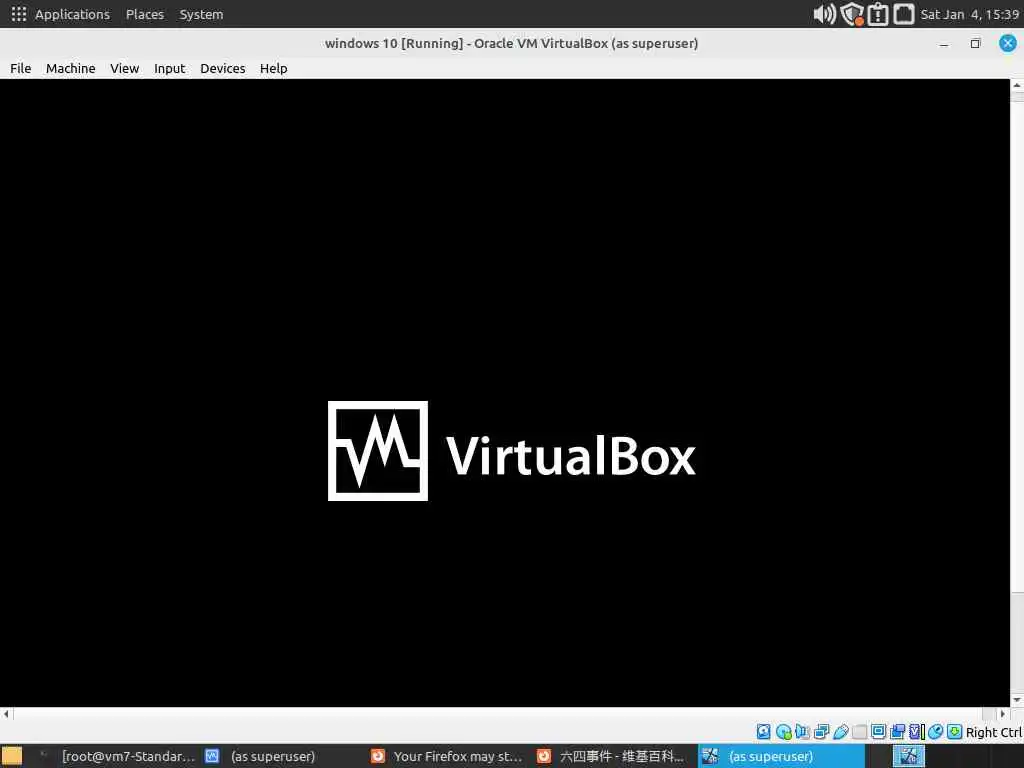Click the vertical scrollbar down arrow
Image resolution: width=1024 pixels, height=768 pixels.
(x=1017, y=700)
